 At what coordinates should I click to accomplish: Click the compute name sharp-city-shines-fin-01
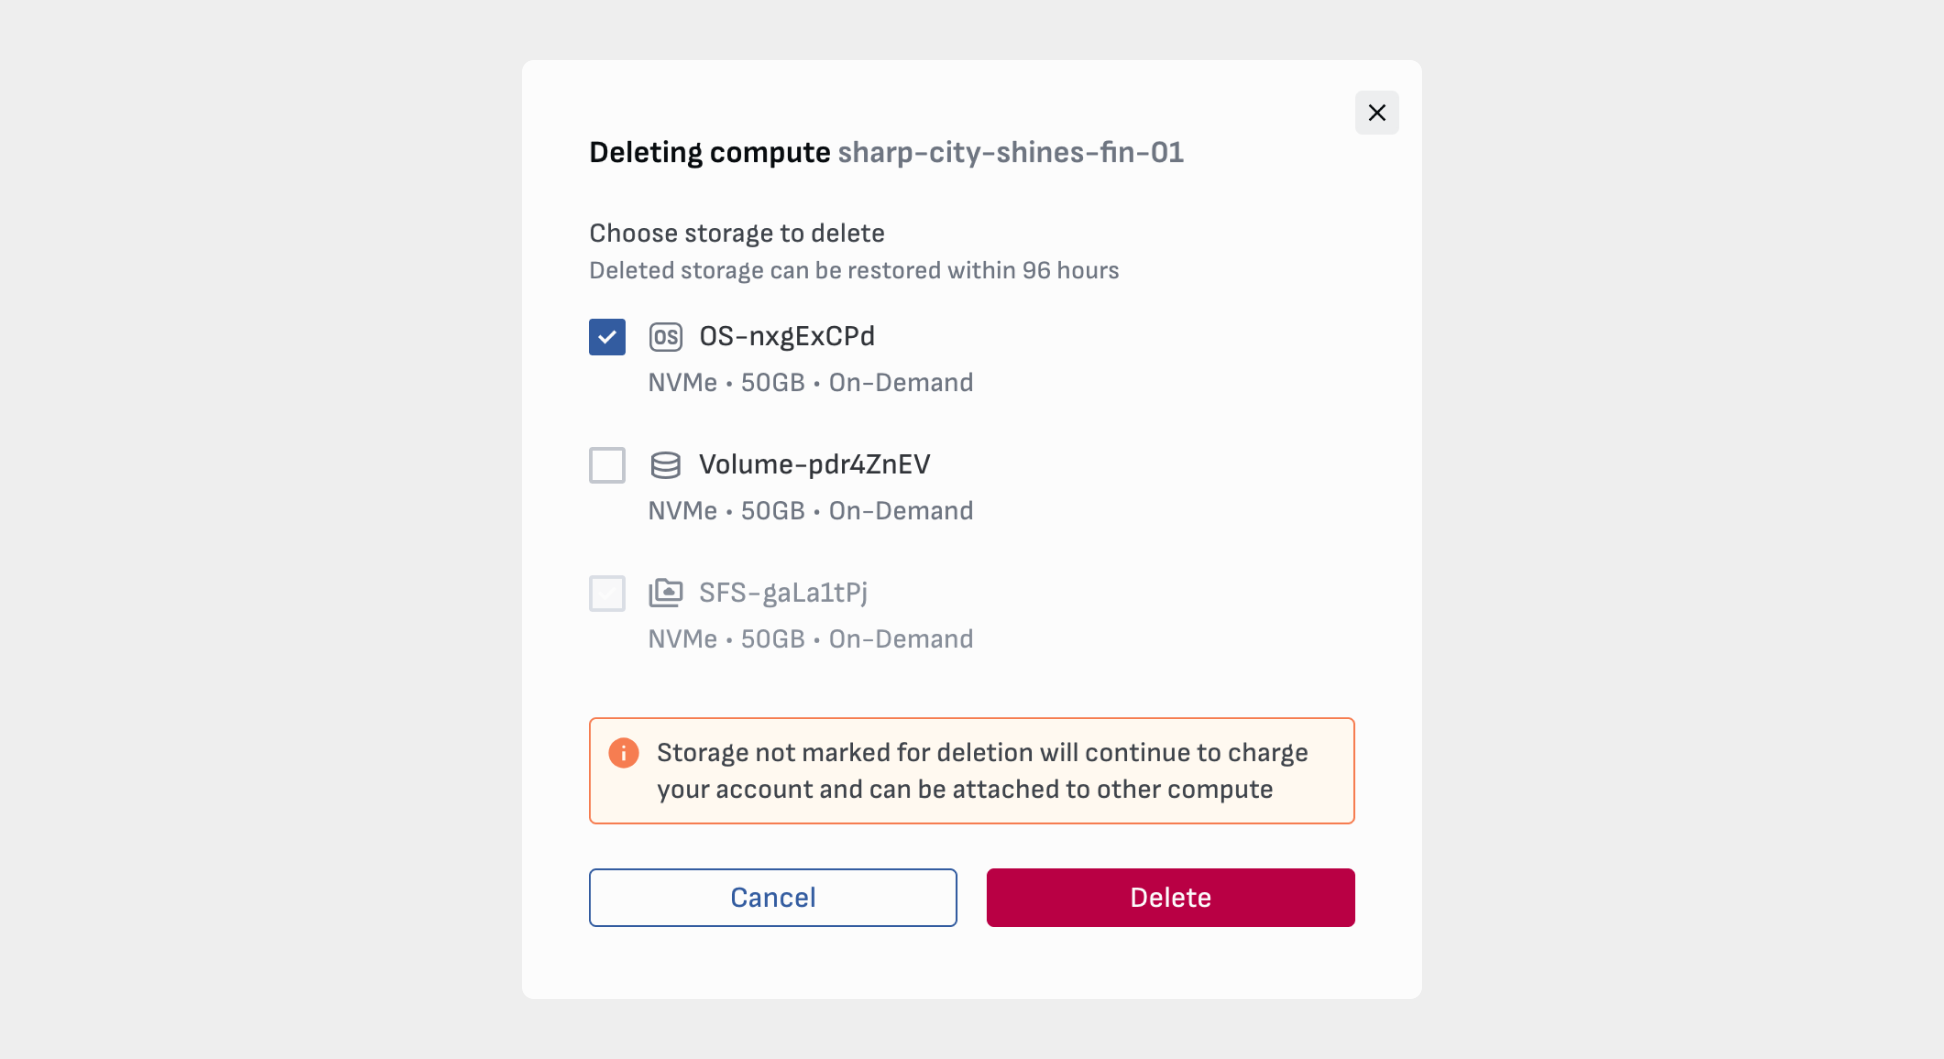(x=1010, y=152)
